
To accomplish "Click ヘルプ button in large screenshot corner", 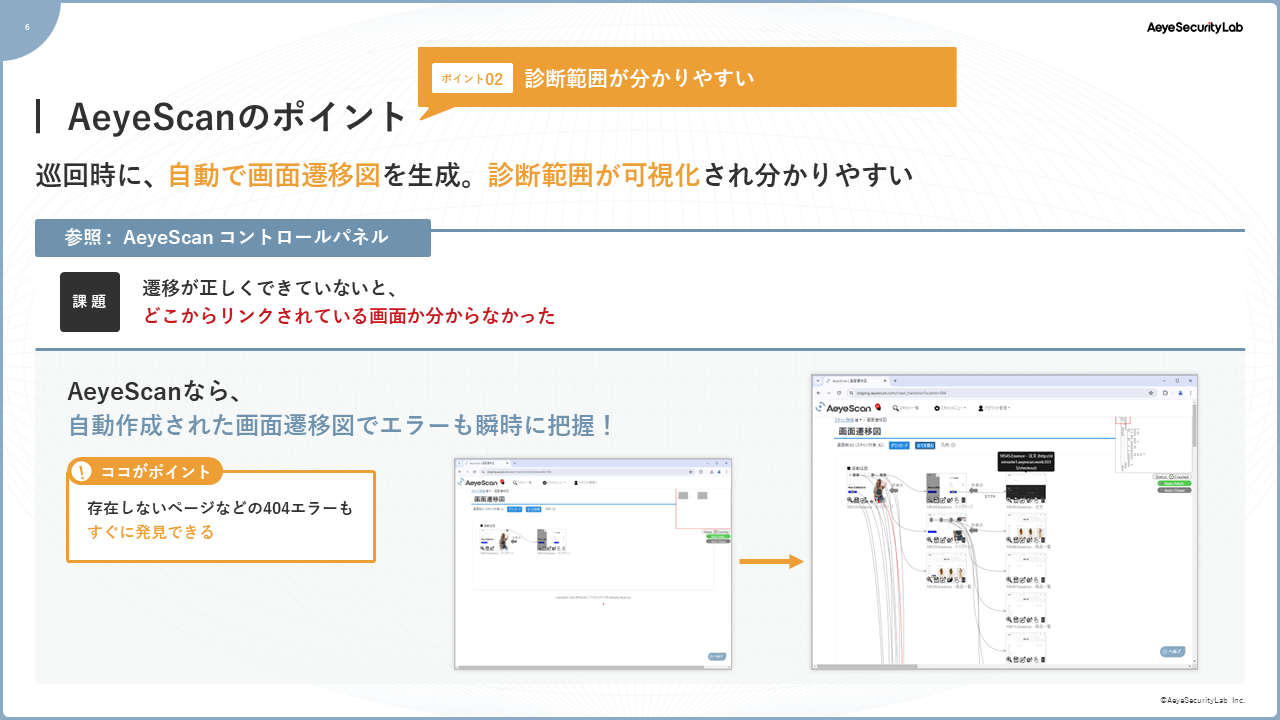I will 1172,652.
